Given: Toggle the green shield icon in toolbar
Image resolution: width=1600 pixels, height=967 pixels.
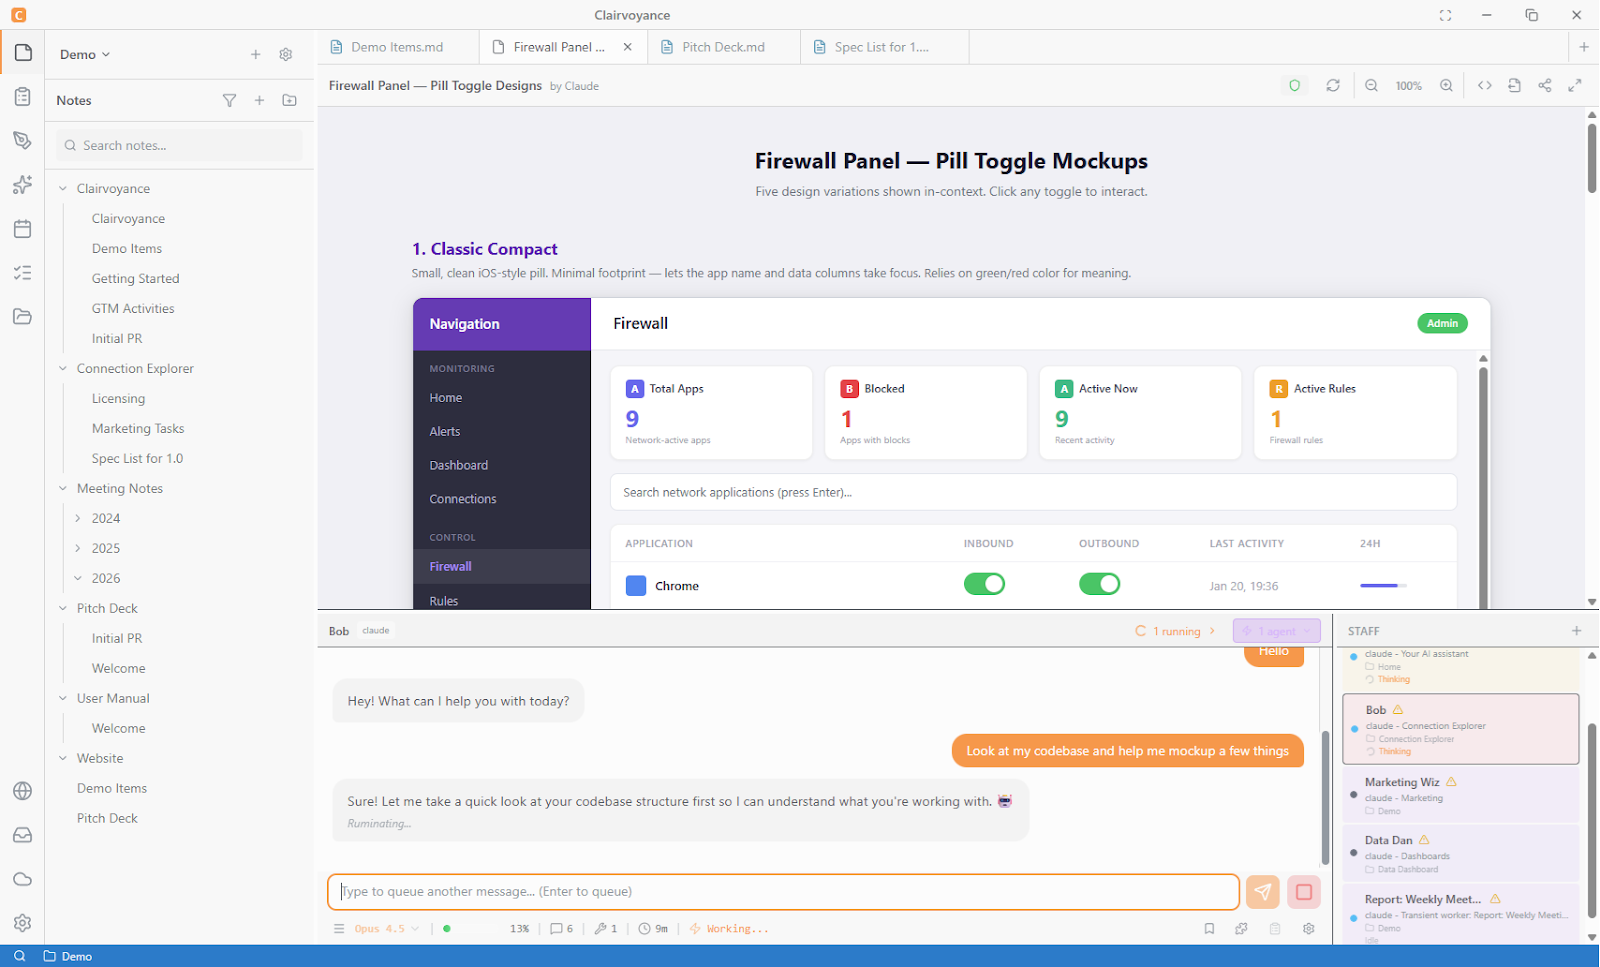Looking at the screenshot, I should point(1295,86).
